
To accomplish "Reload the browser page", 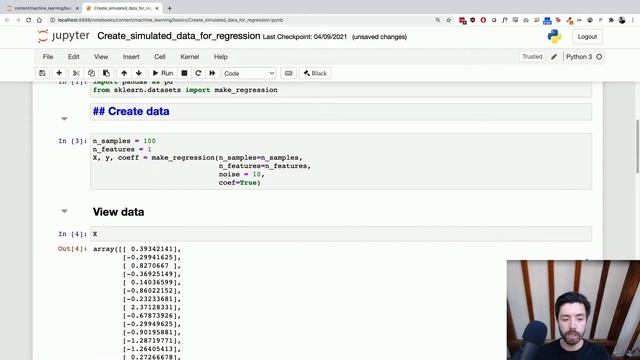I will tap(29, 20).
